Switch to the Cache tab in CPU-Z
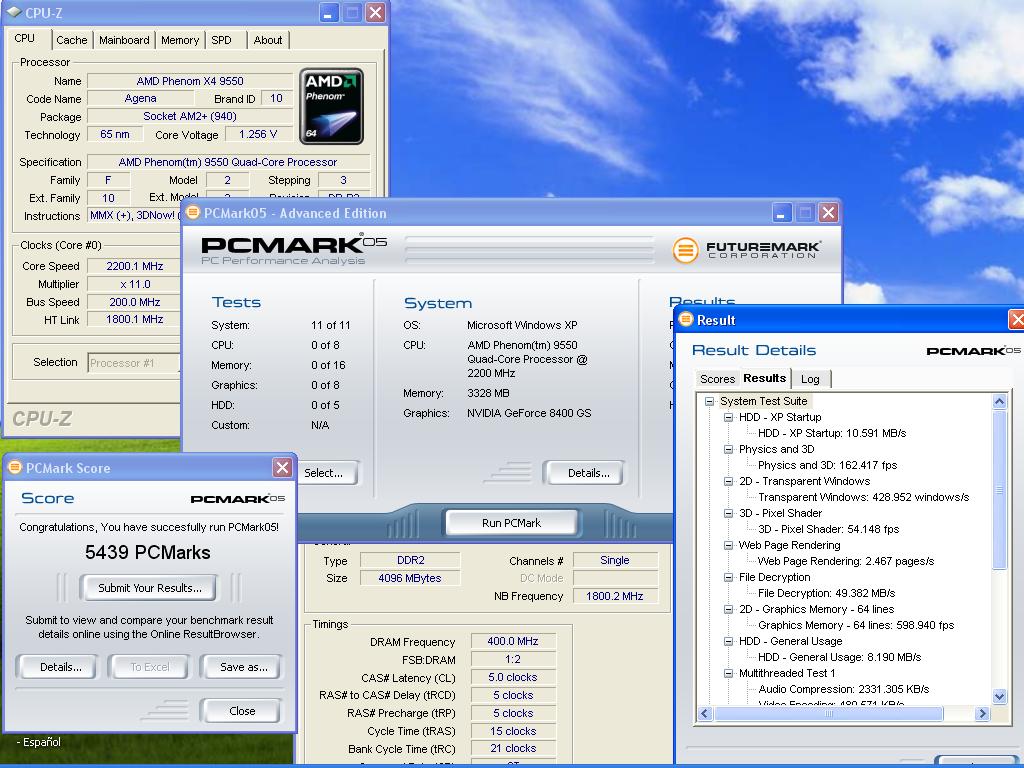 (71, 40)
